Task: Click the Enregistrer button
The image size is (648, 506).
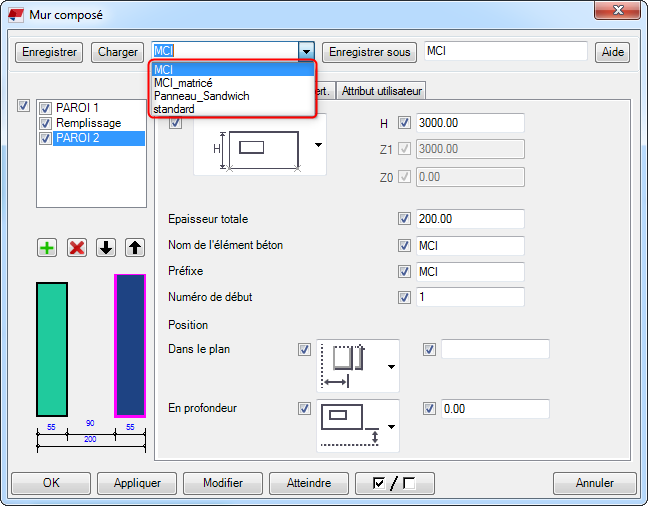Action: [49, 52]
